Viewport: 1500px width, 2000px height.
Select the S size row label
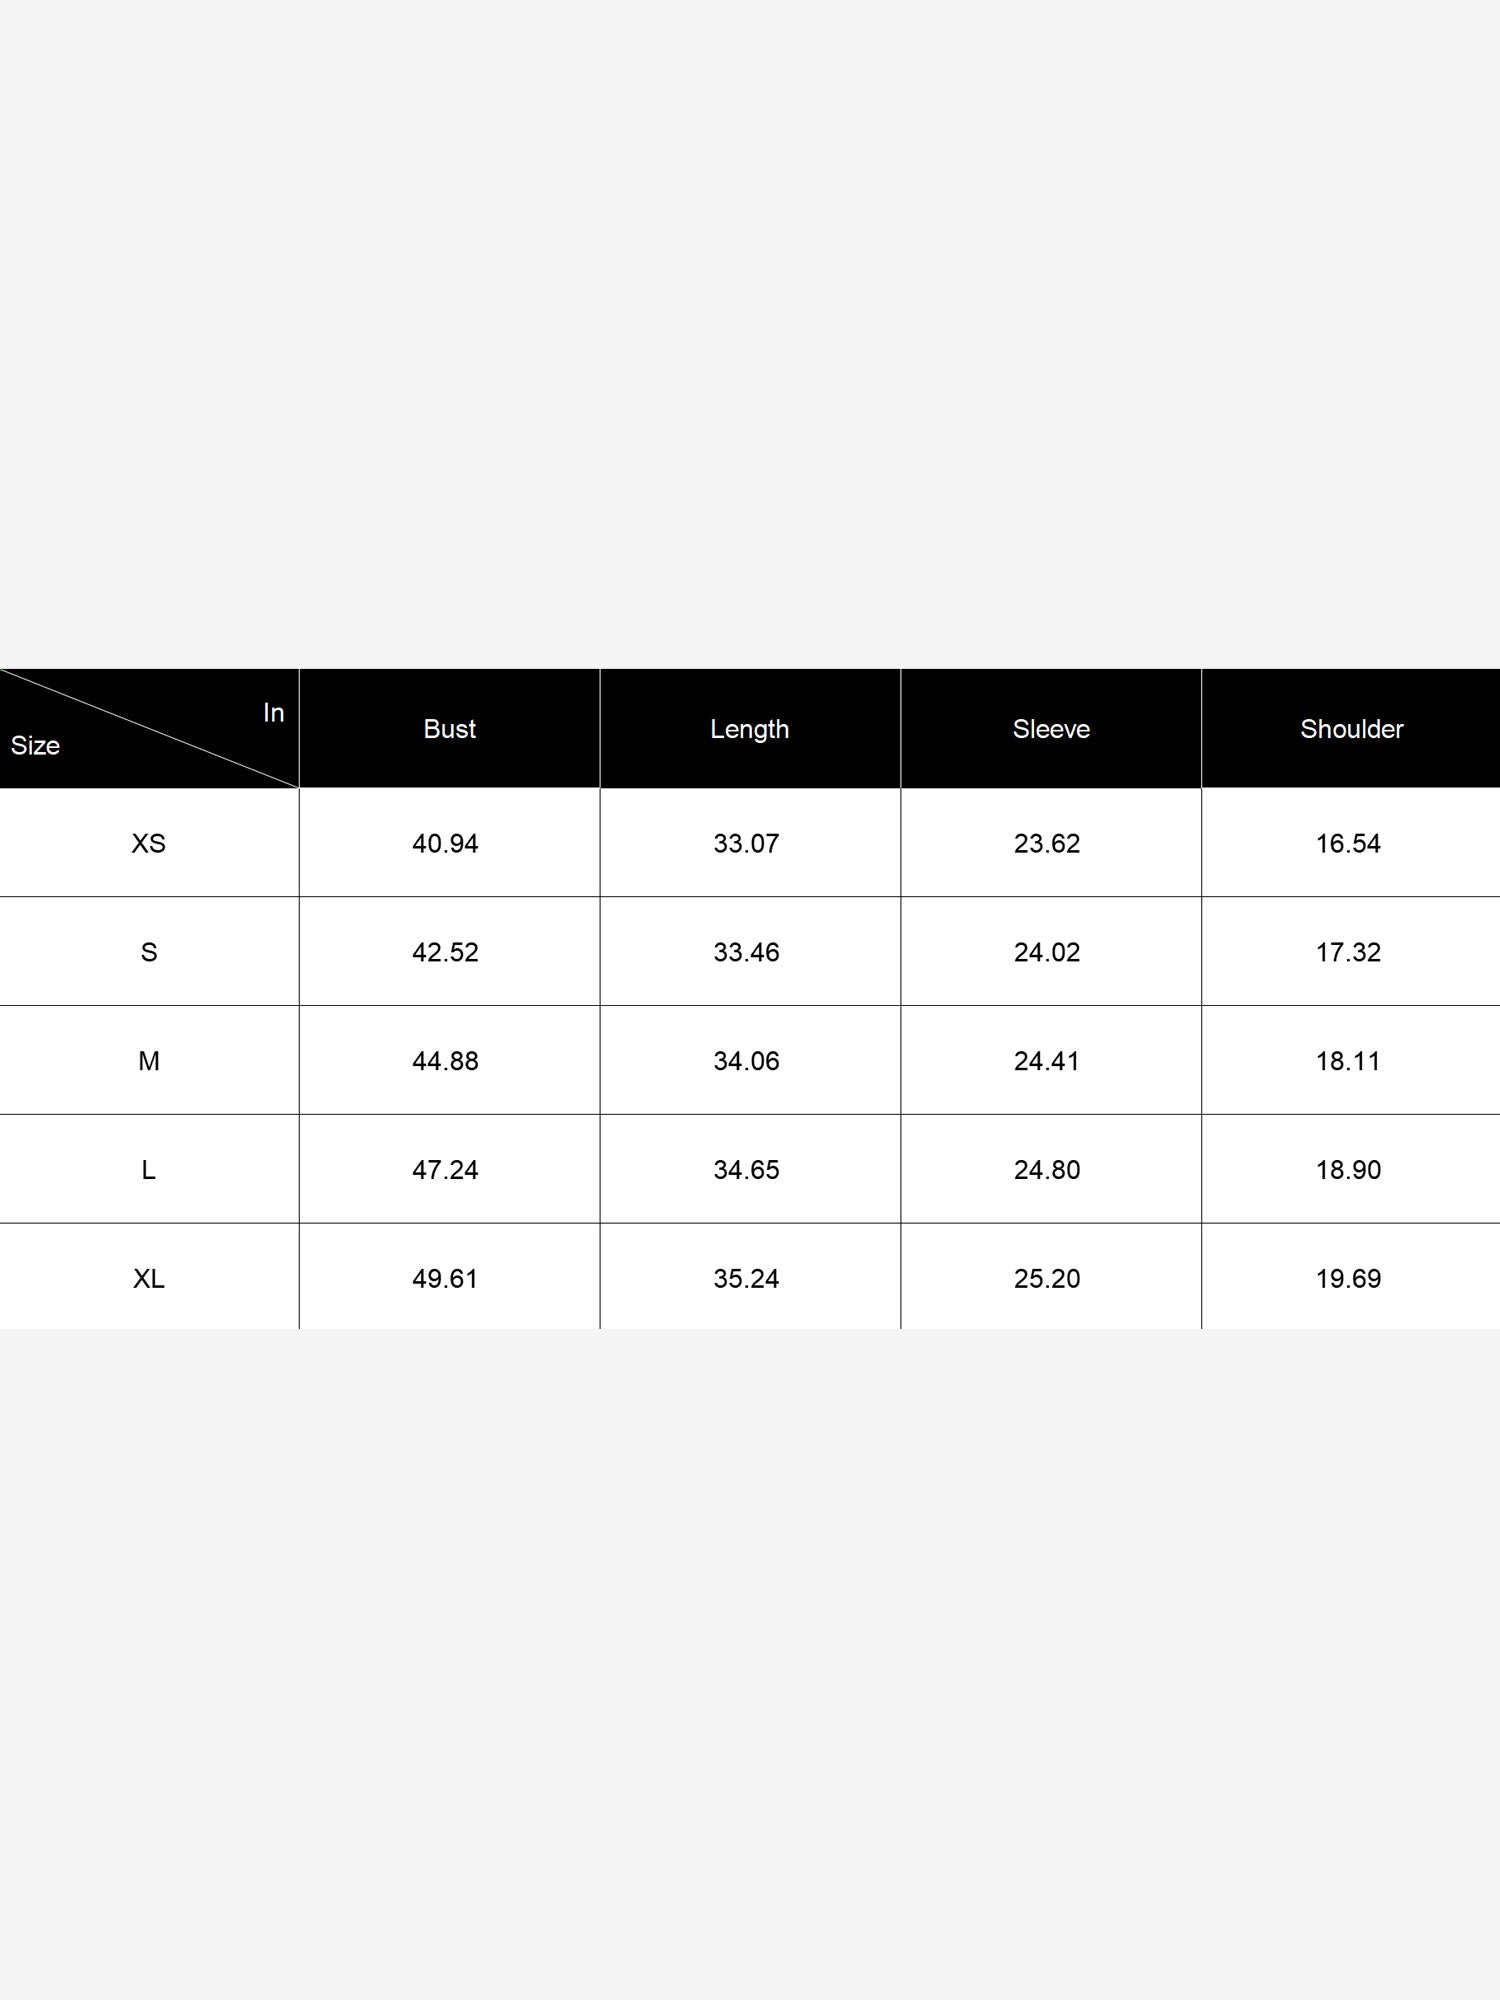coord(149,952)
